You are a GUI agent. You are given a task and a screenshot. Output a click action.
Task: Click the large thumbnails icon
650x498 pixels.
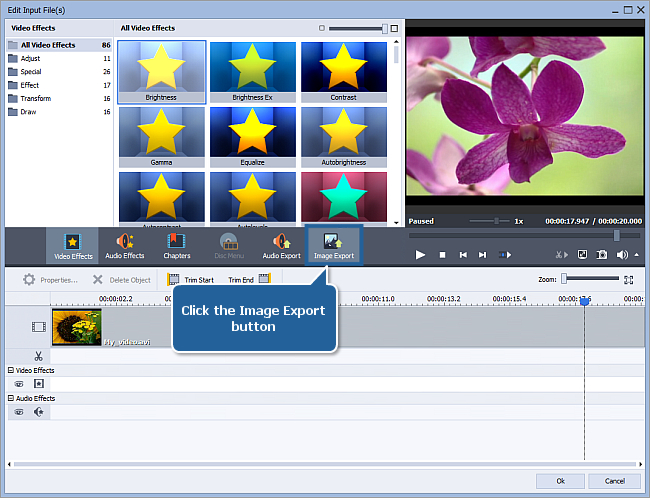click(x=394, y=28)
